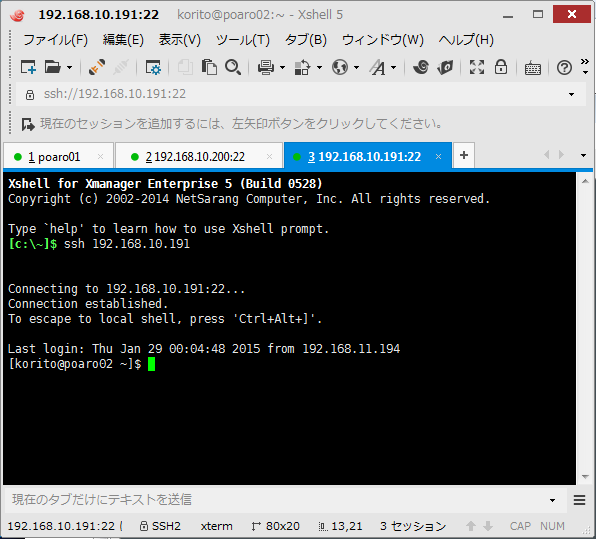Click the plus new tab button
Image resolution: width=596 pixels, height=539 pixels.
point(464,155)
